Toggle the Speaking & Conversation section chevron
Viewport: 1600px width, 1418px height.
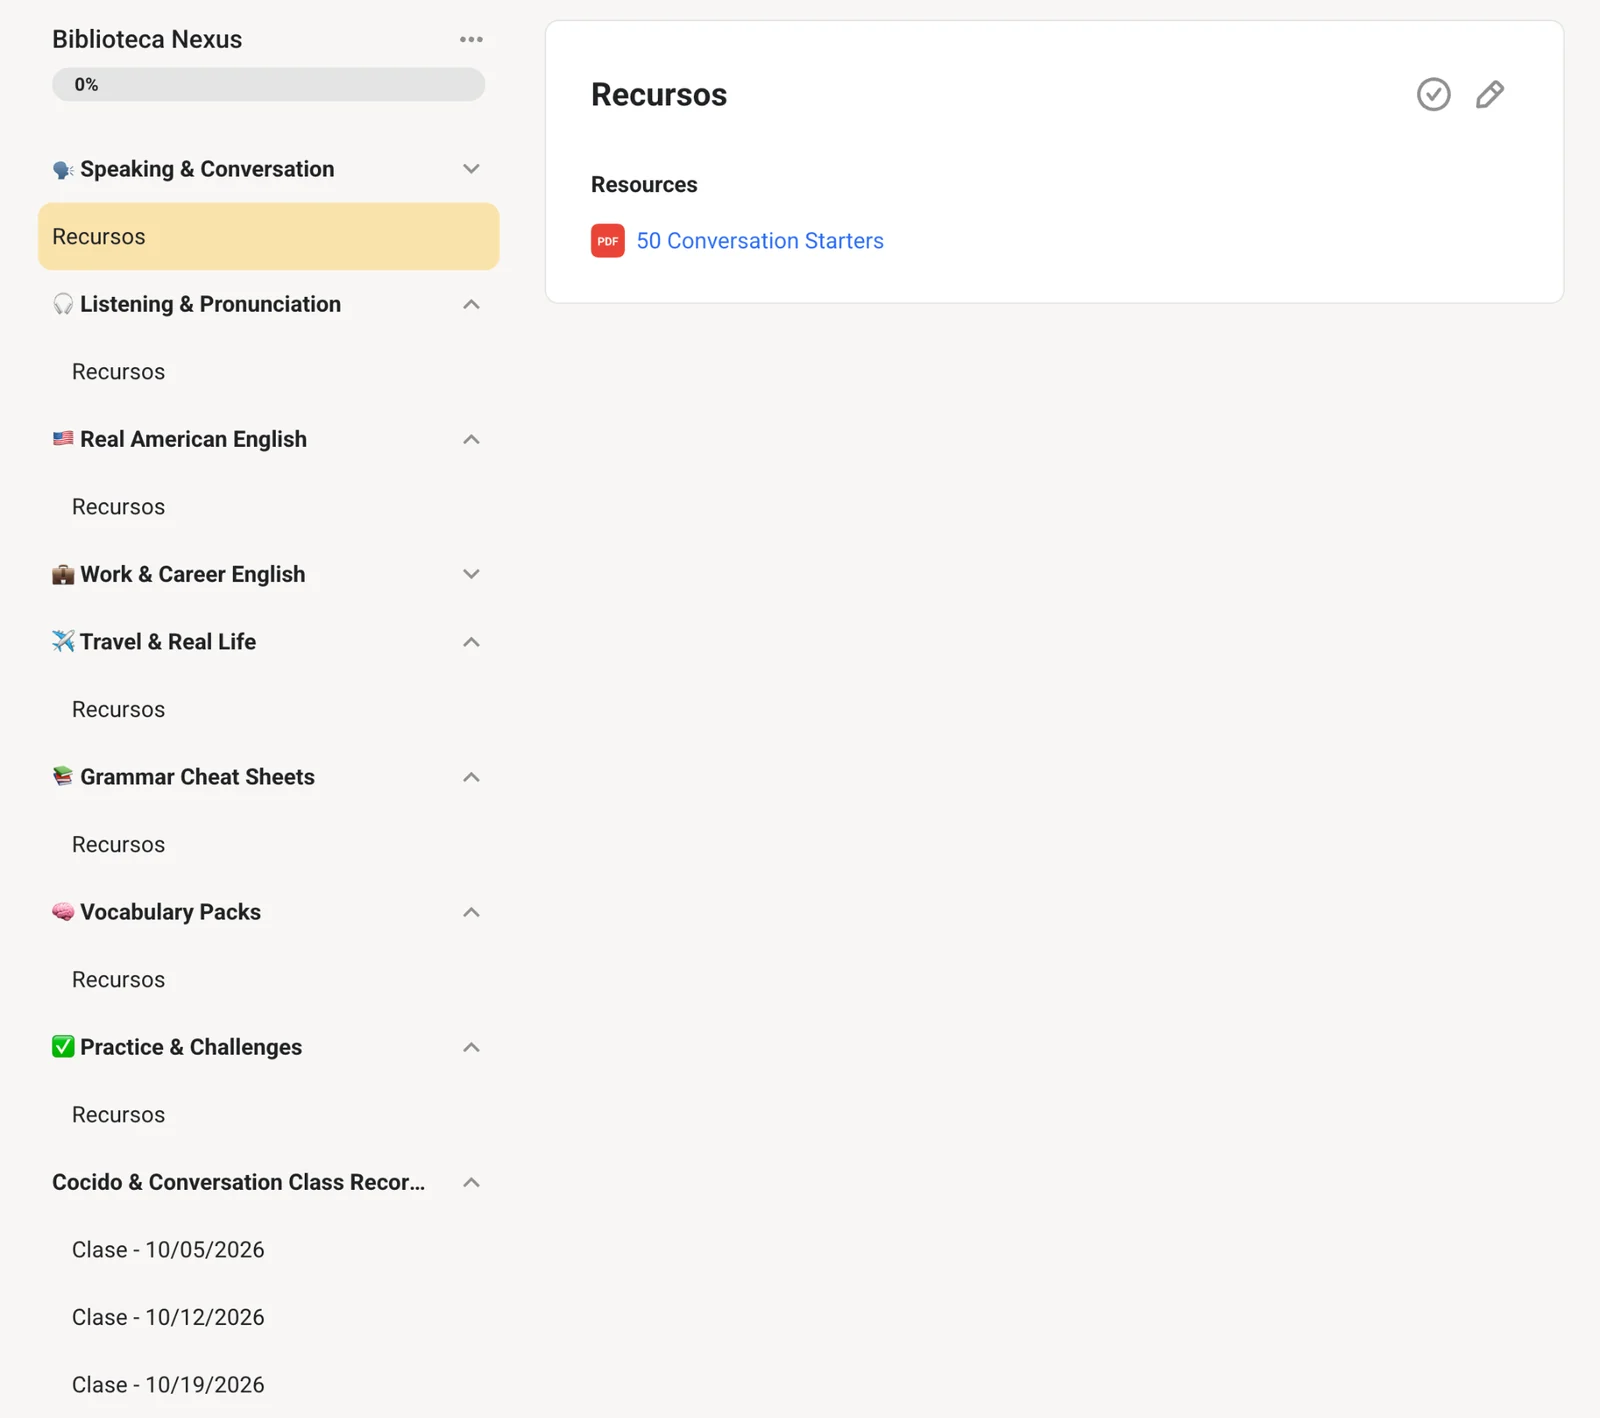click(471, 169)
